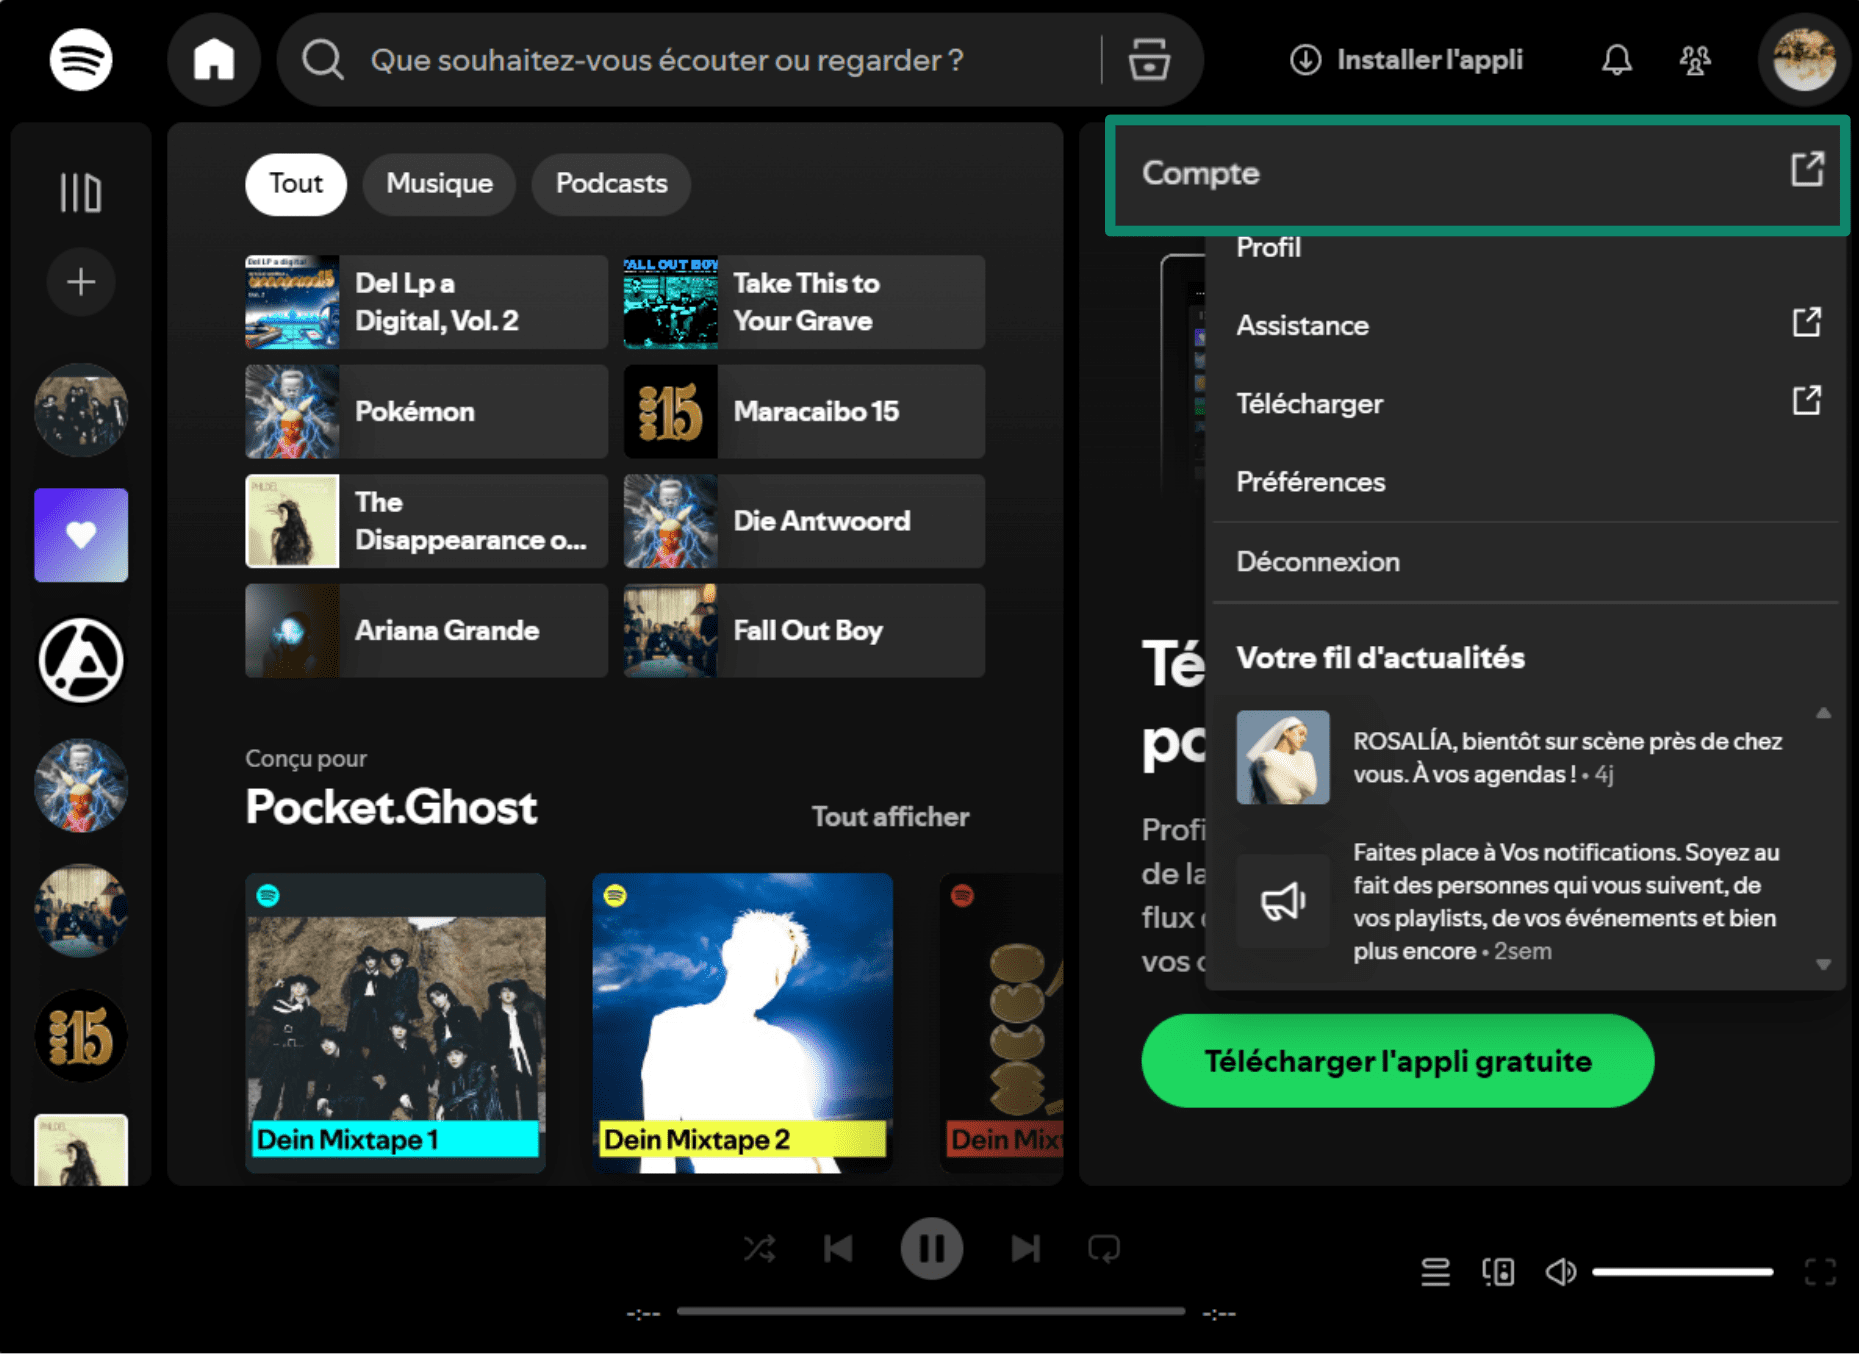Image resolution: width=1859 pixels, height=1354 pixels.
Task: Open the notifications bell icon
Action: pos(1616,60)
